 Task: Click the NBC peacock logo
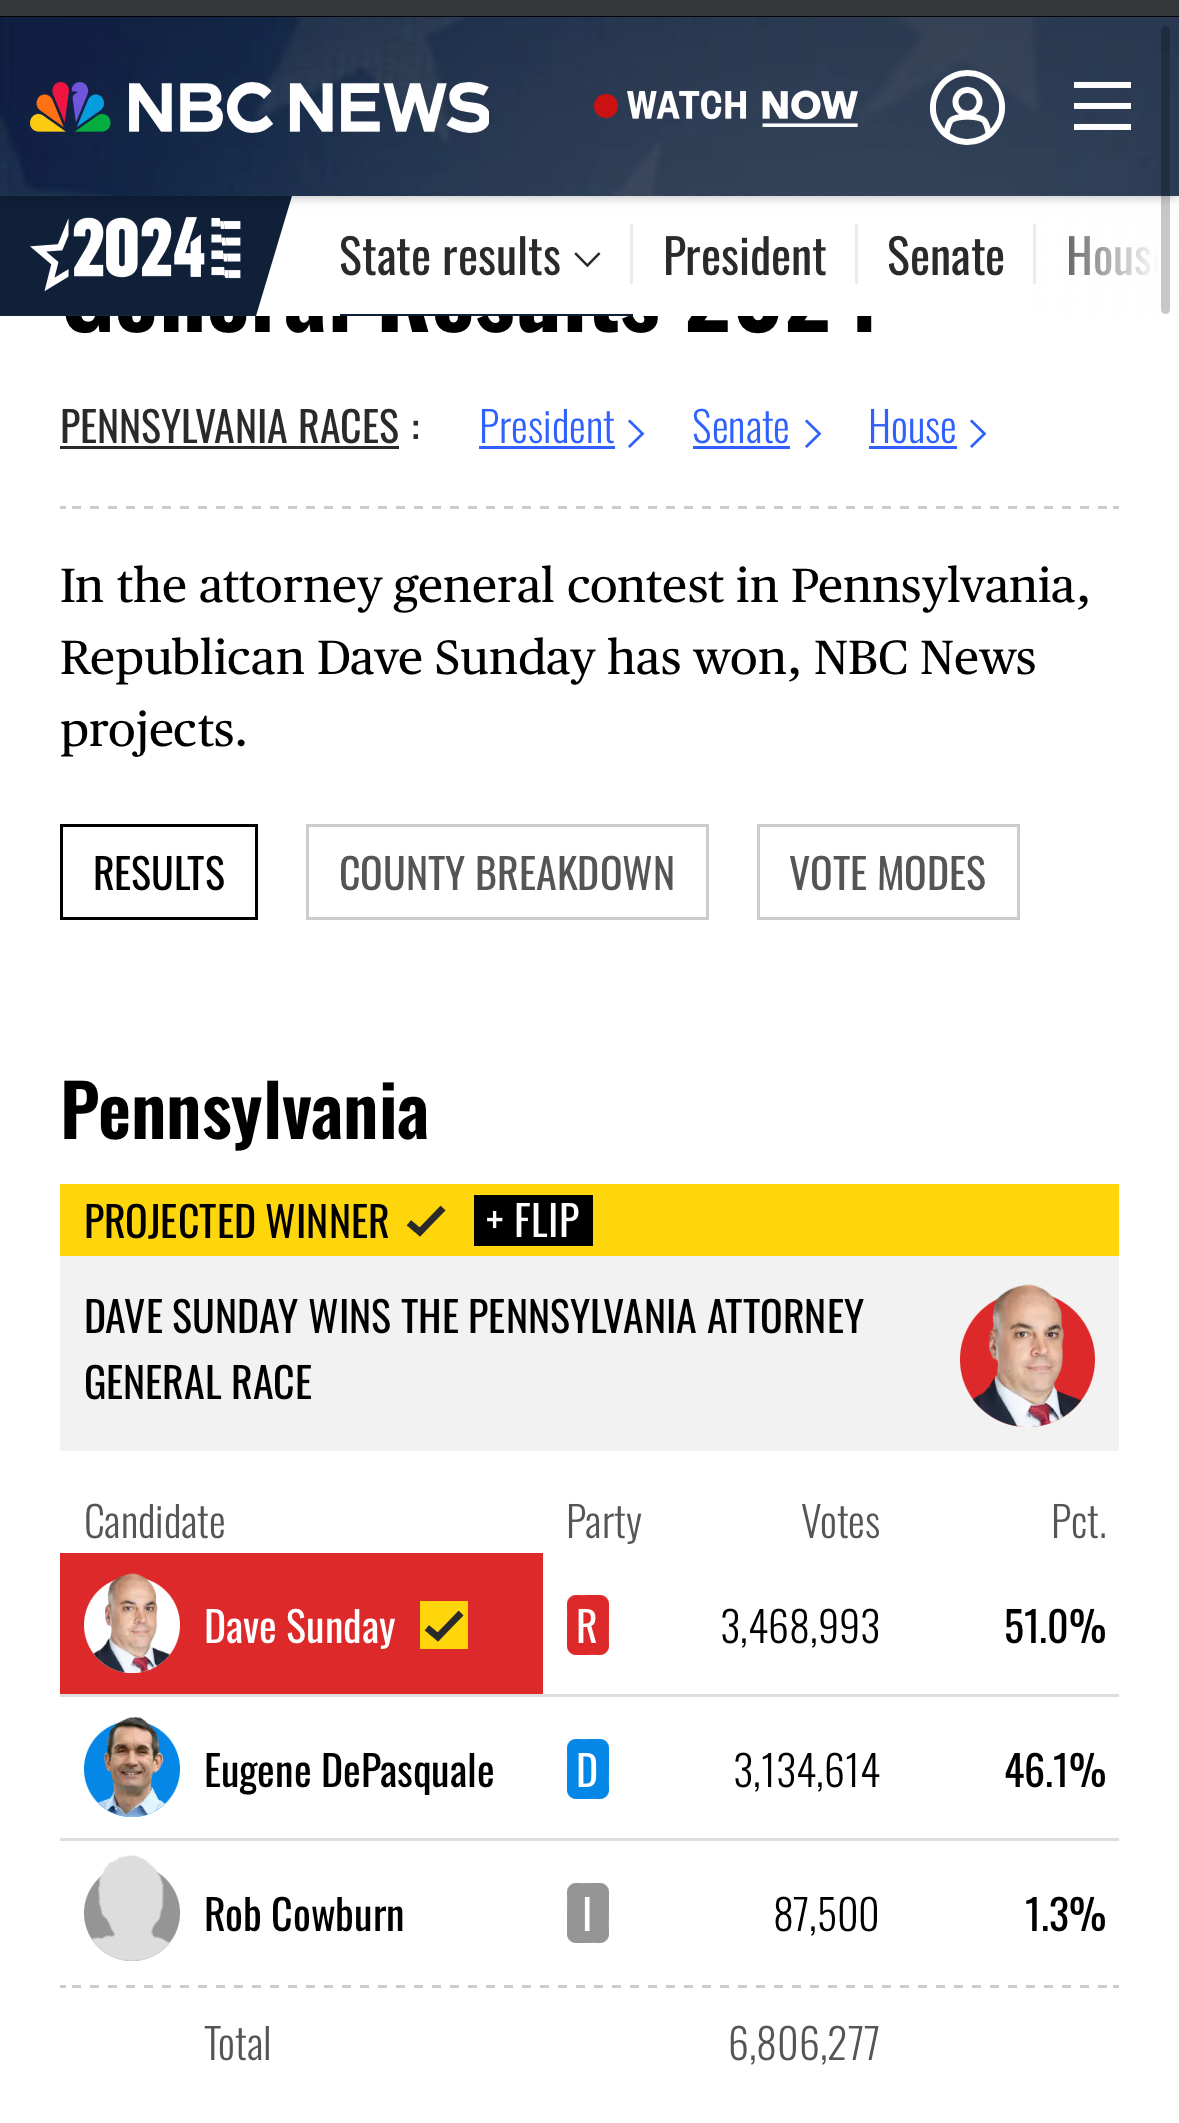pyautogui.click(x=70, y=108)
